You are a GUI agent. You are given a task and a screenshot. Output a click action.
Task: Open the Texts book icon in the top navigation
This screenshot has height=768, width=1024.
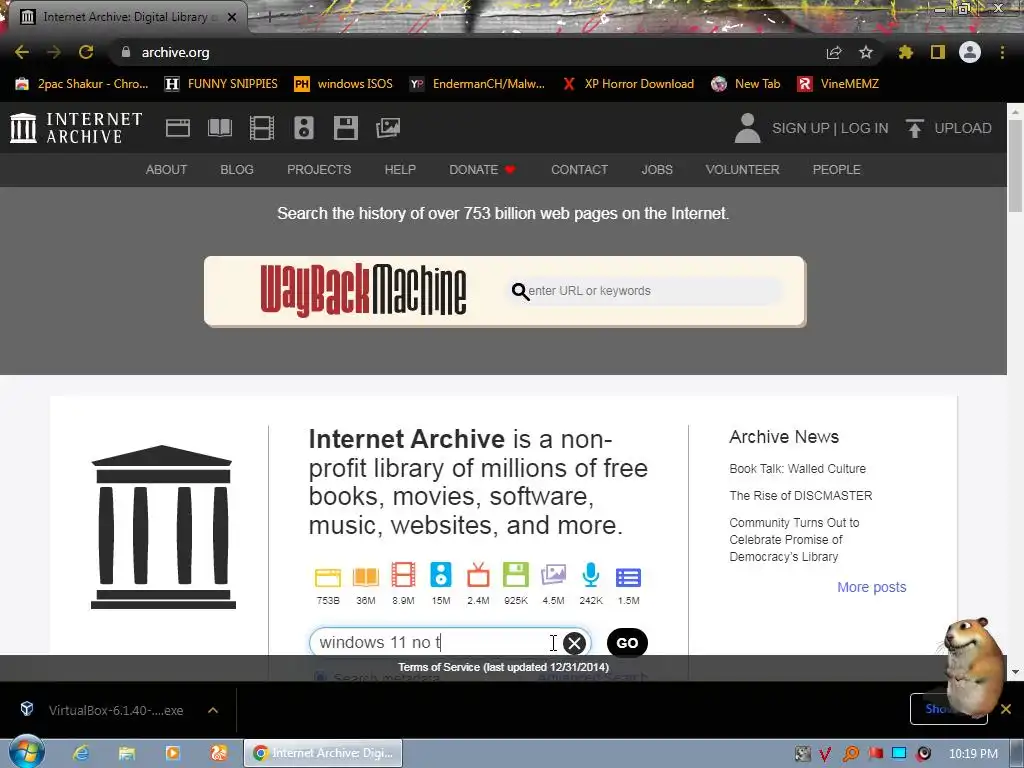[x=219, y=128]
